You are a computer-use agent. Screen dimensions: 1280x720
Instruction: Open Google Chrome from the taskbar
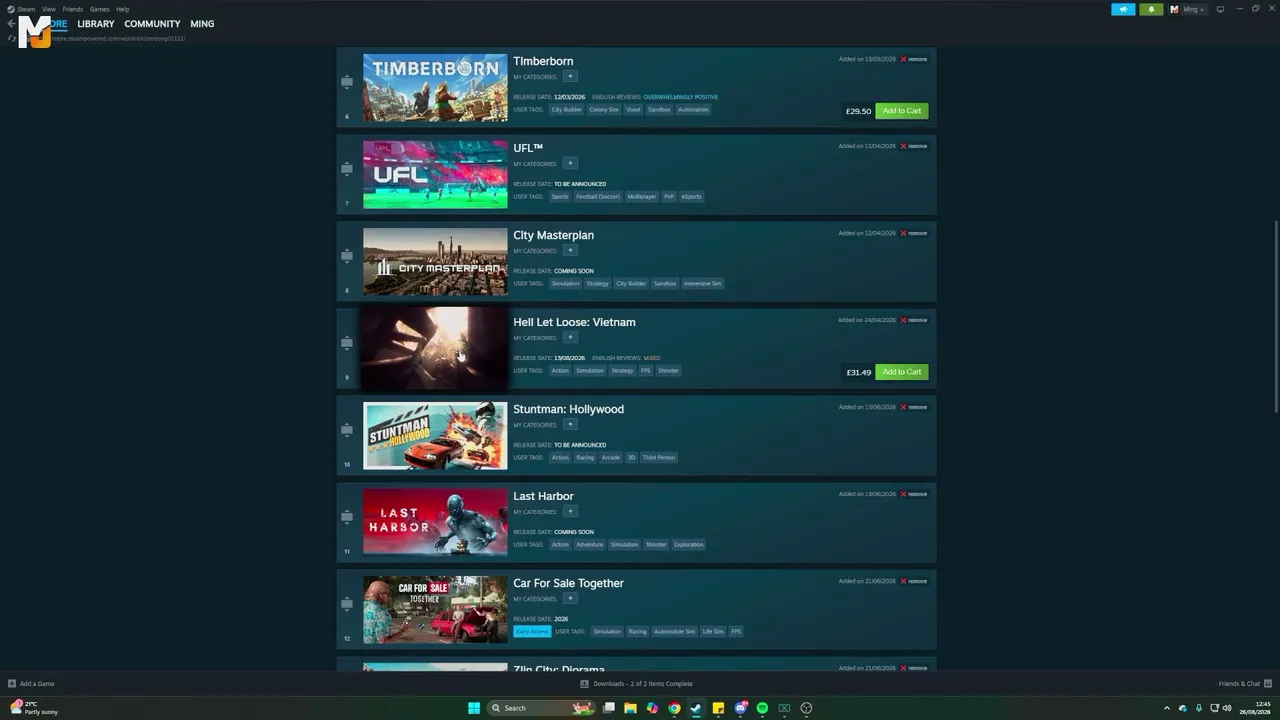pos(674,708)
